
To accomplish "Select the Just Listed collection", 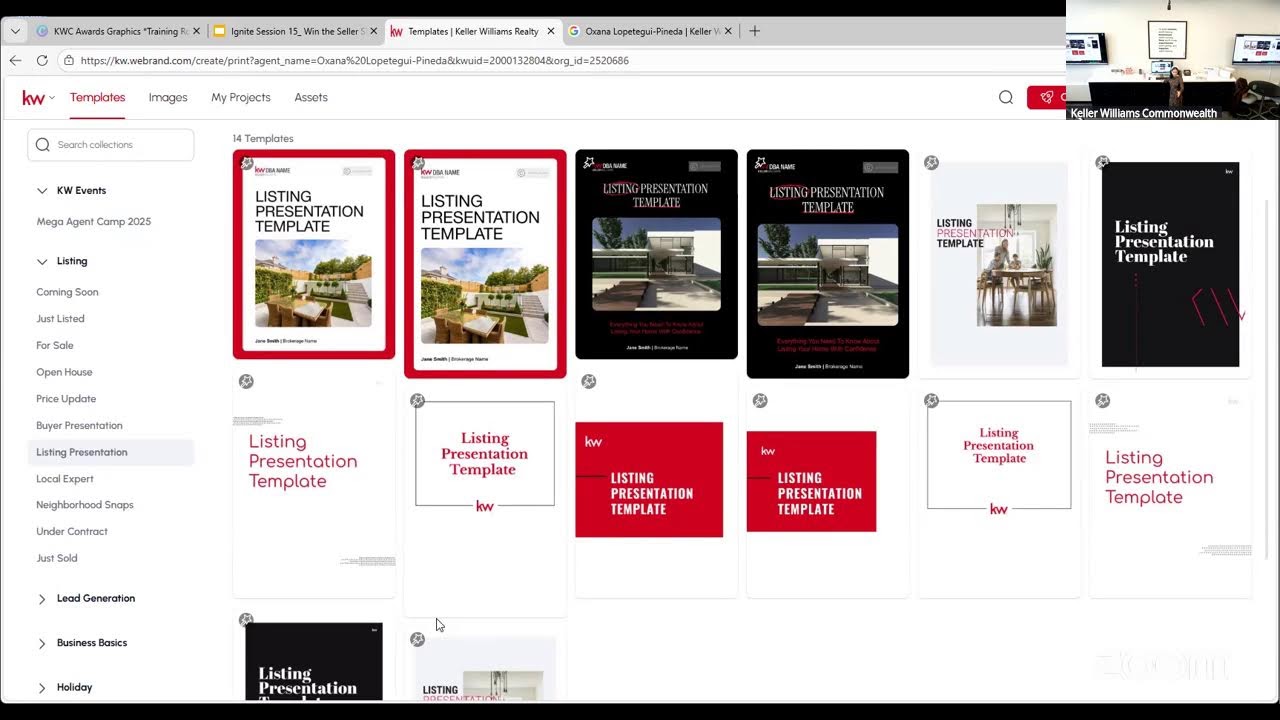I will coord(60,319).
